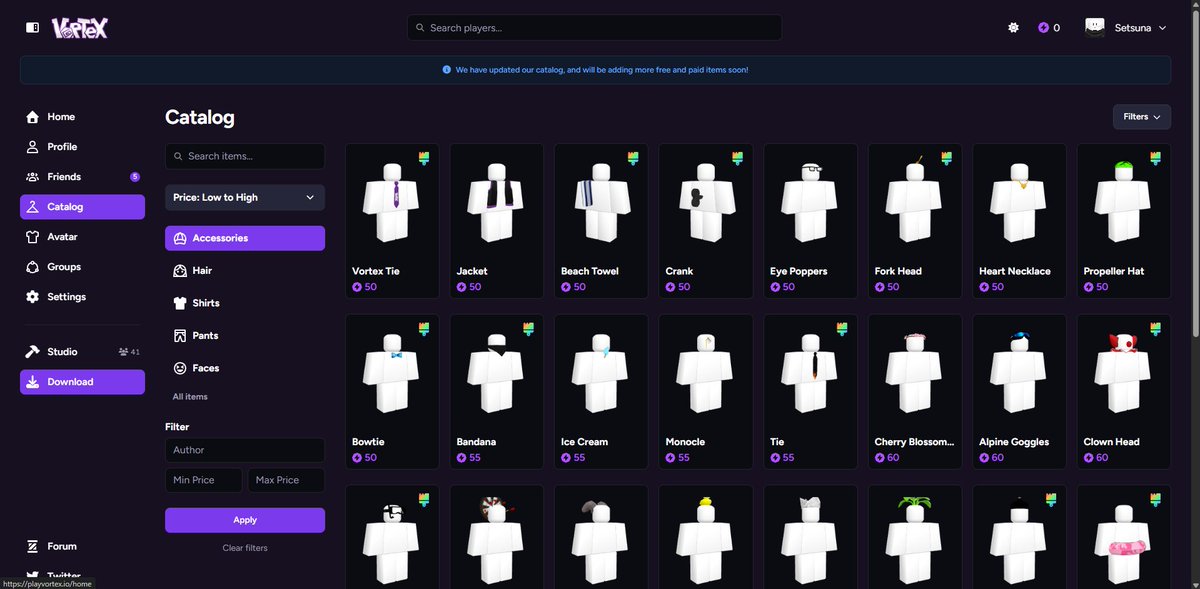Open the currency balance icon
The image size is (1200, 589).
click(x=1043, y=28)
